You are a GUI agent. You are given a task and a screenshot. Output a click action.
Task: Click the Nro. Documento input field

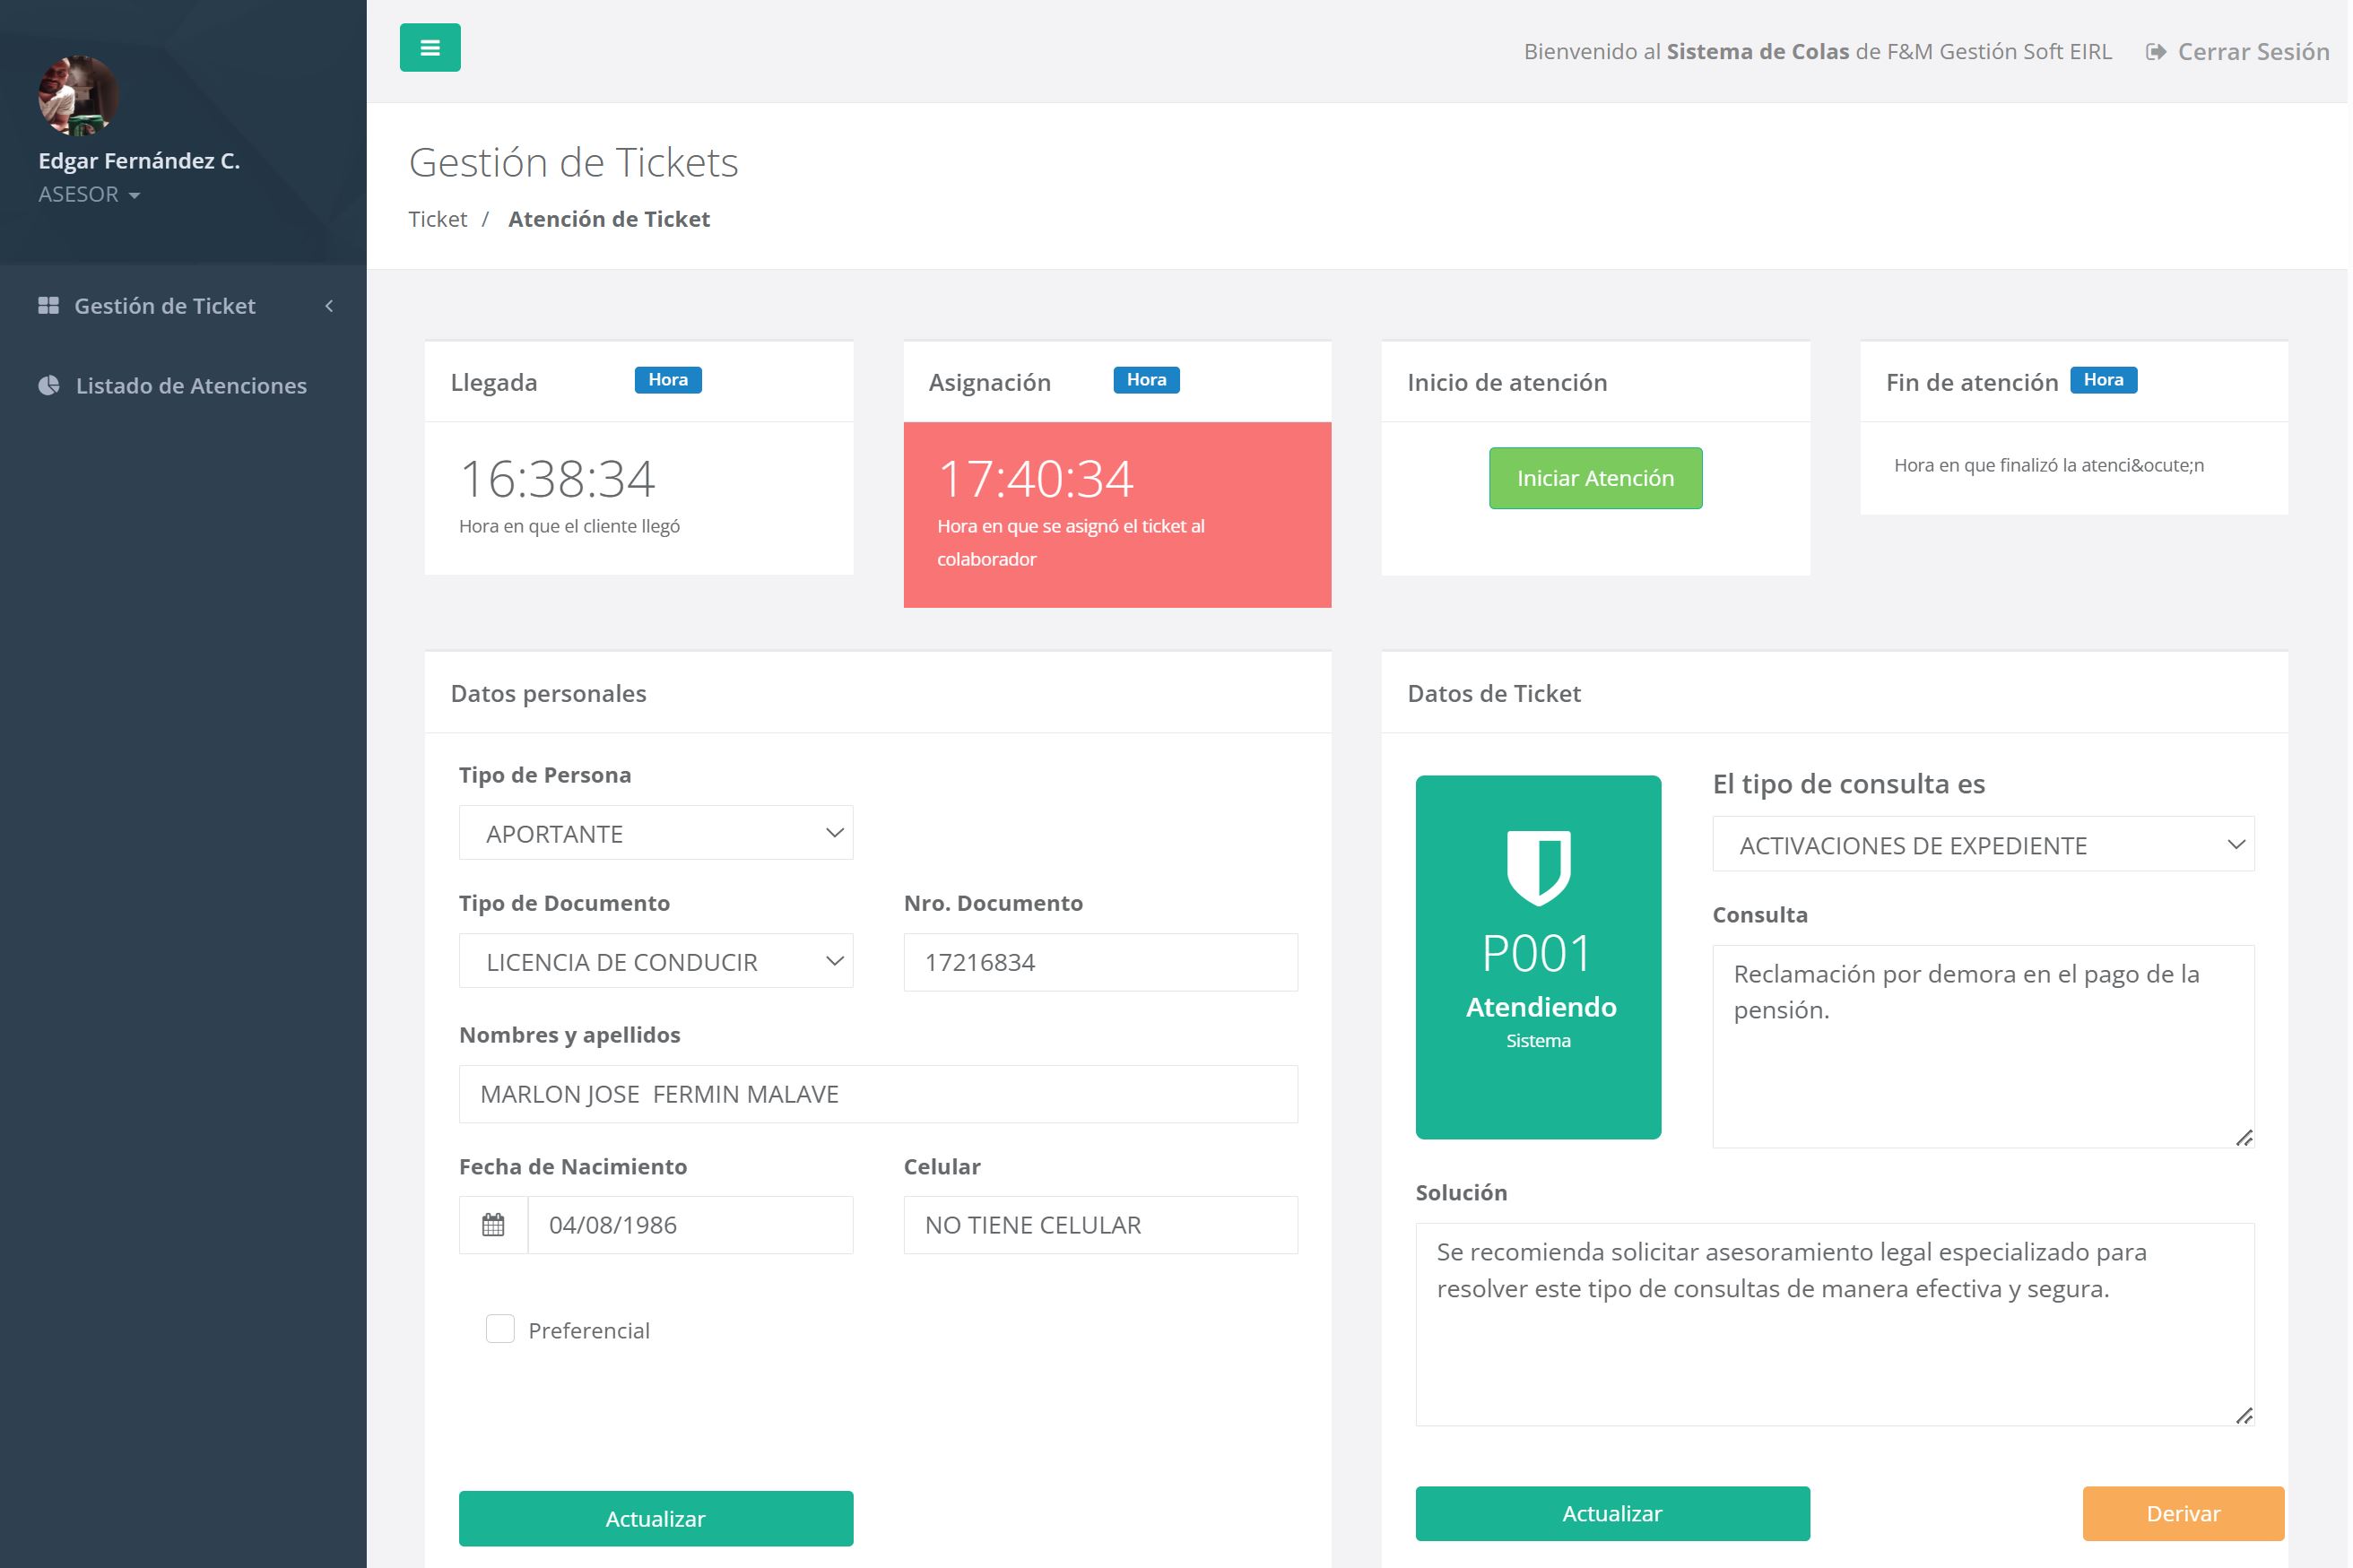pos(1100,962)
